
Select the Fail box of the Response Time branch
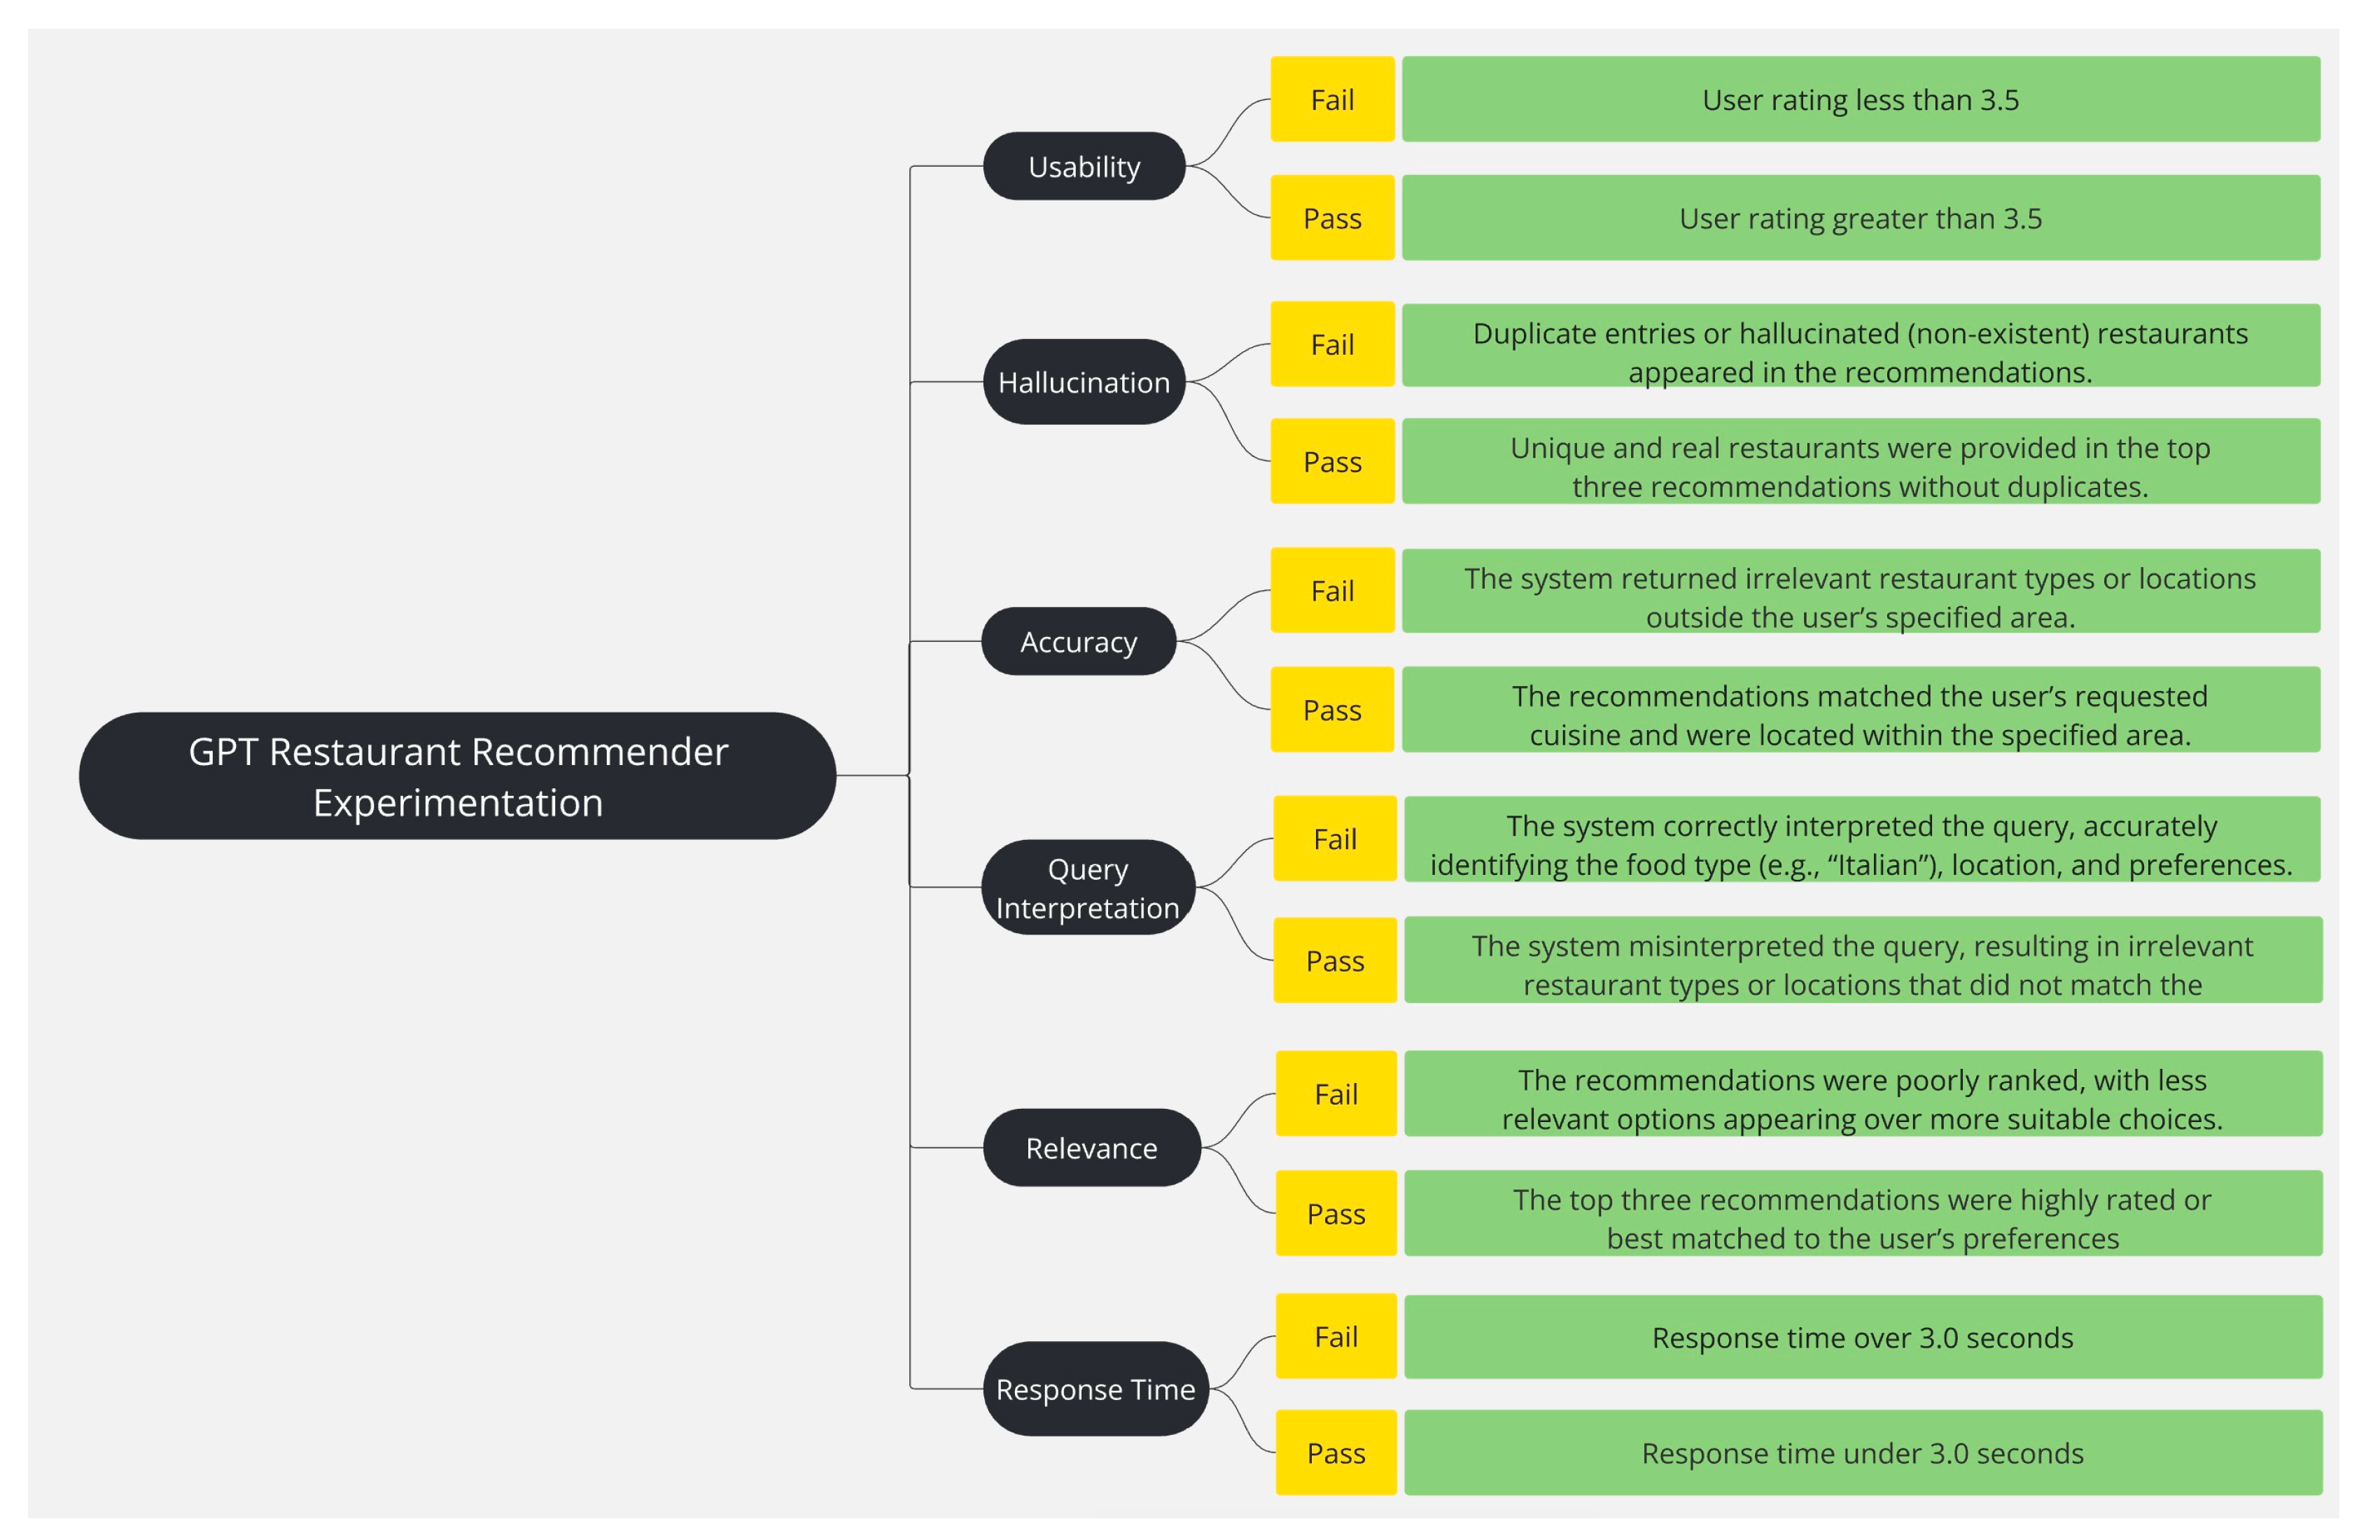1336,1337
